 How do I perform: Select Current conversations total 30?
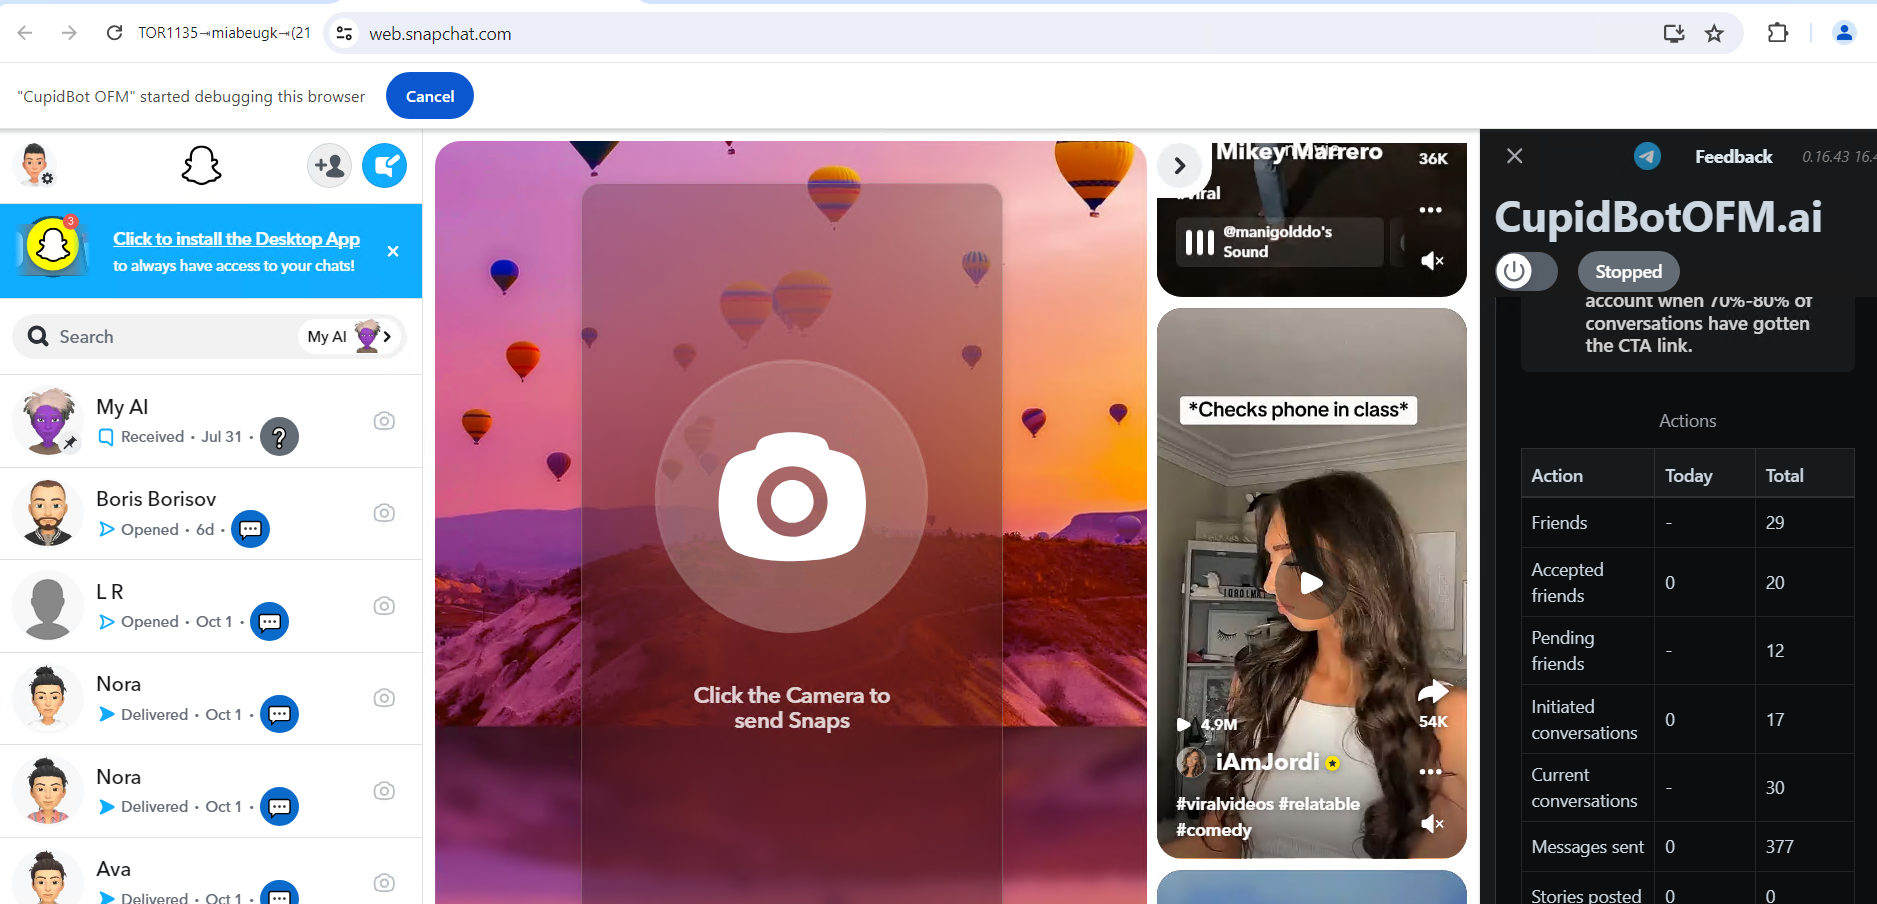click(1775, 788)
